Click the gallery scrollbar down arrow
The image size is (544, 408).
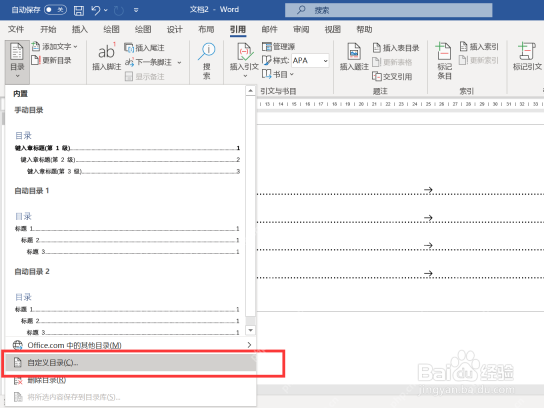pos(250,330)
